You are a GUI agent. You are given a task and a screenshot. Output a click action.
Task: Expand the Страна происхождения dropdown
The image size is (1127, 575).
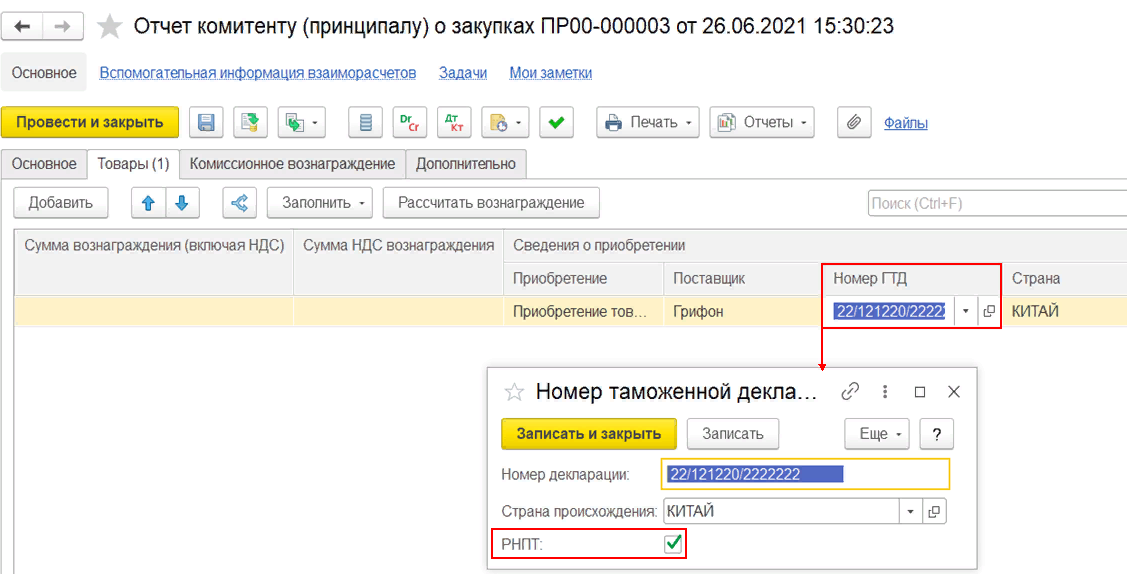(x=910, y=511)
